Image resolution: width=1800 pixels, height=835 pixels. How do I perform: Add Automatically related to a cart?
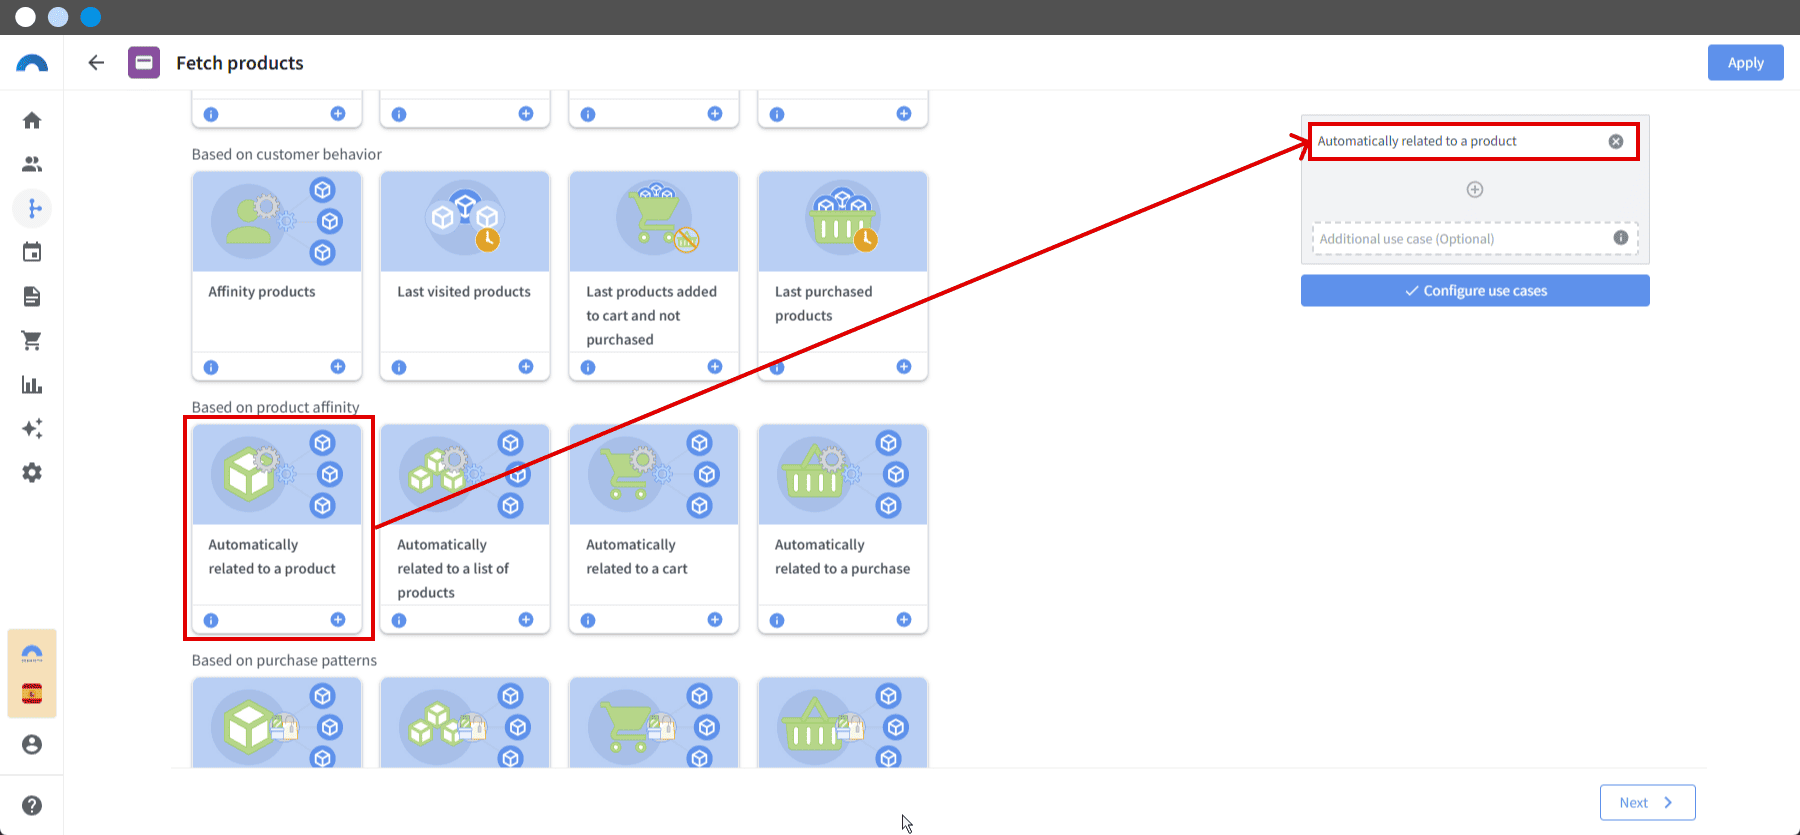click(x=715, y=620)
